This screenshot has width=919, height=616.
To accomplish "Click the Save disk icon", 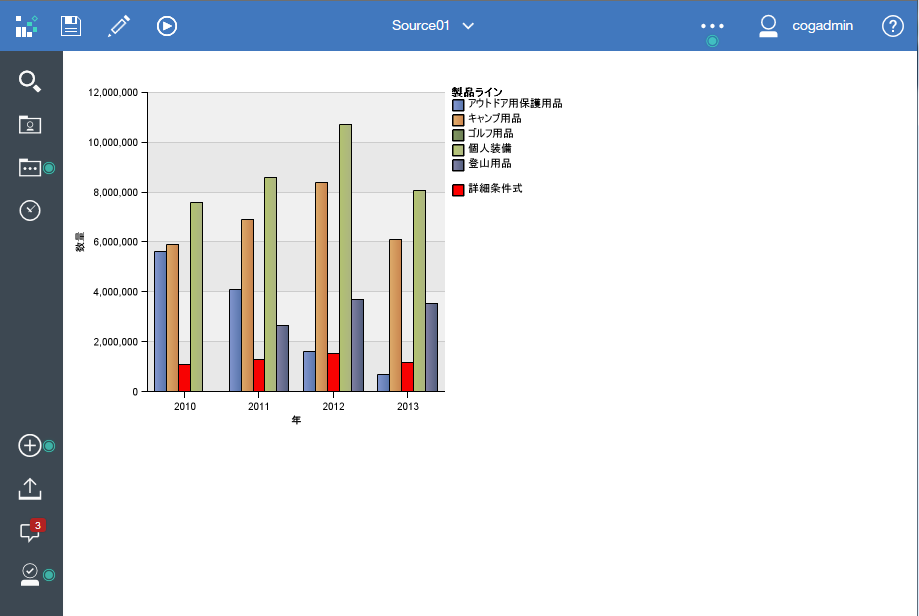I will coord(71,26).
